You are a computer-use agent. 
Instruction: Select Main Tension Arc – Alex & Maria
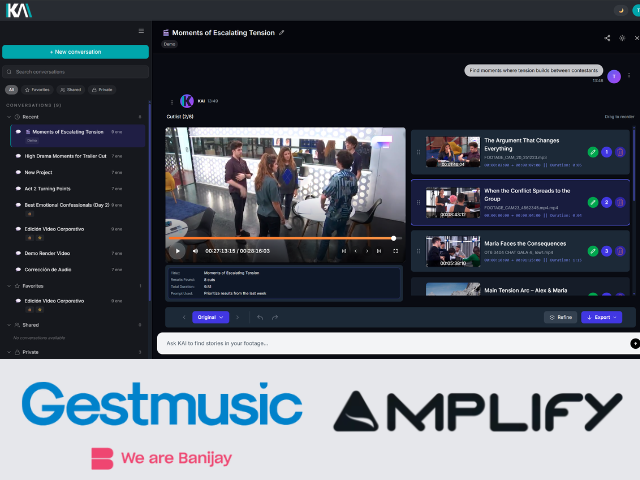pyautogui.click(x=520, y=287)
